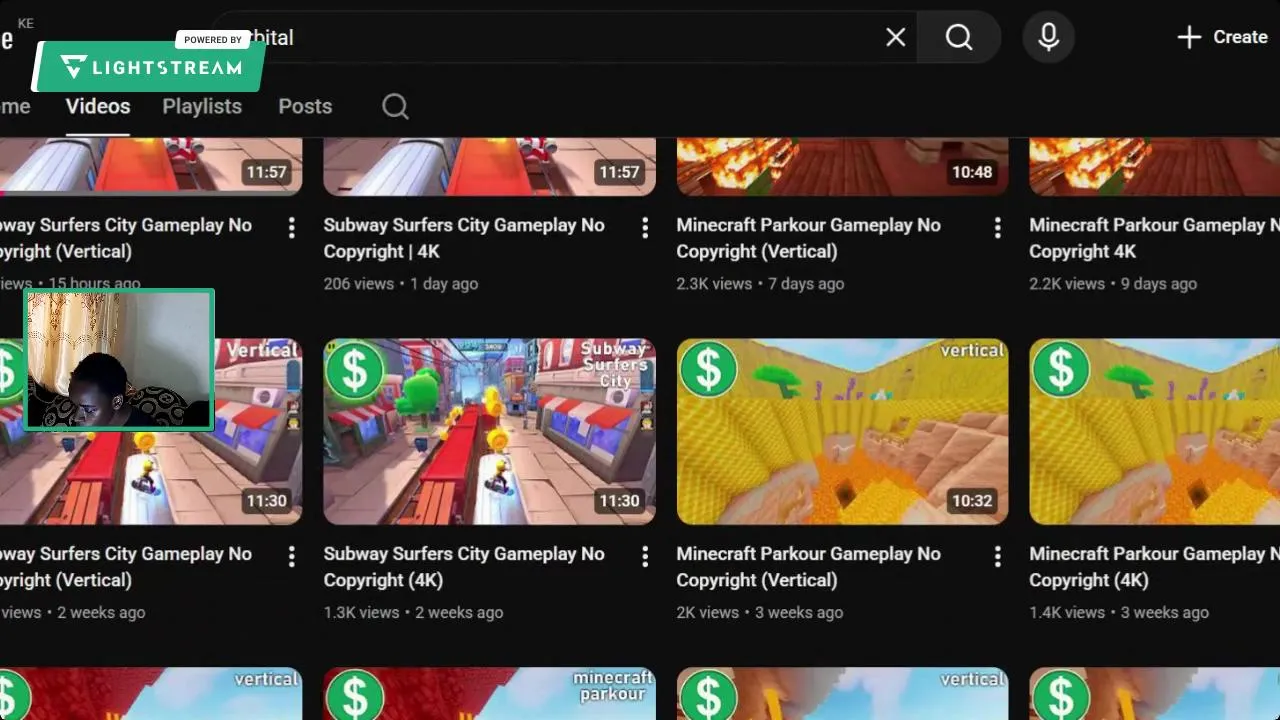Start voice search with the microphone icon
Image resolution: width=1280 pixels, height=720 pixels.
coord(1048,37)
